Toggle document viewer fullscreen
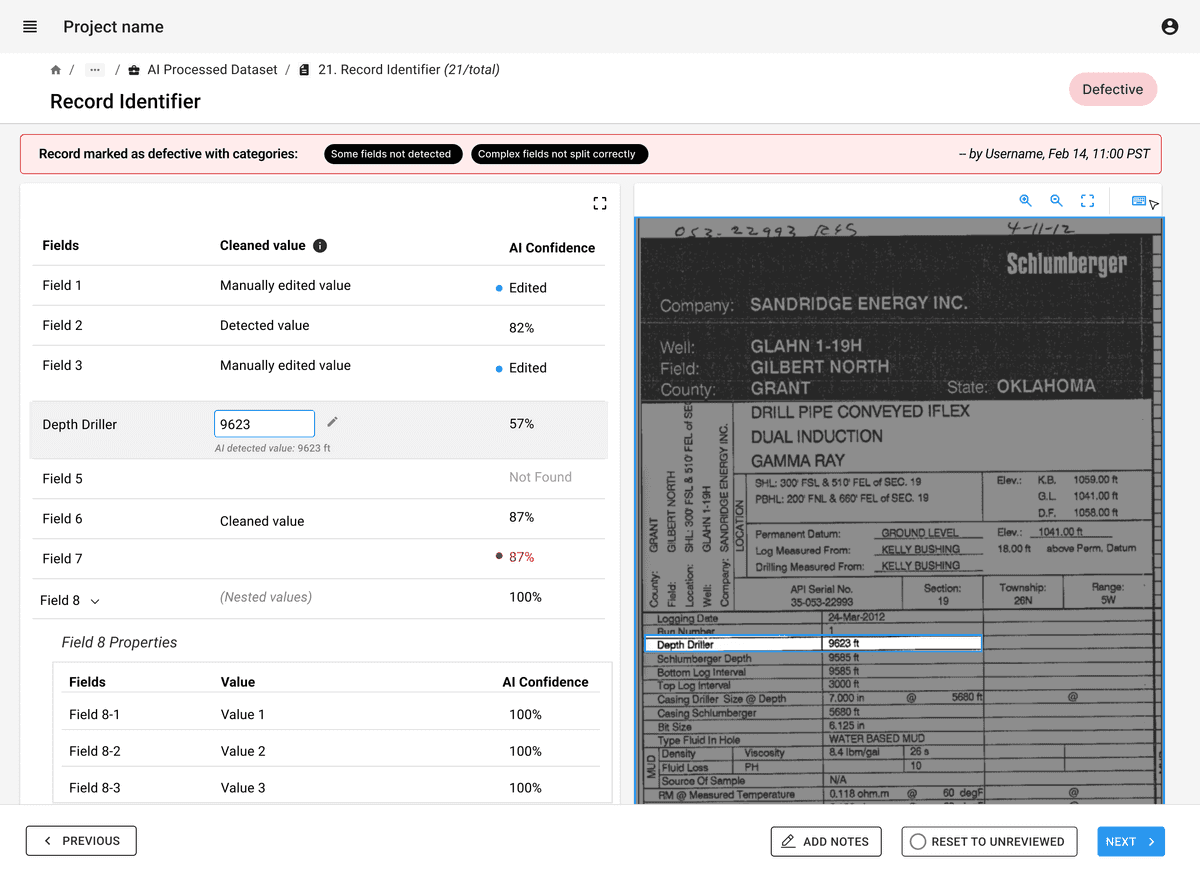 click(1088, 201)
